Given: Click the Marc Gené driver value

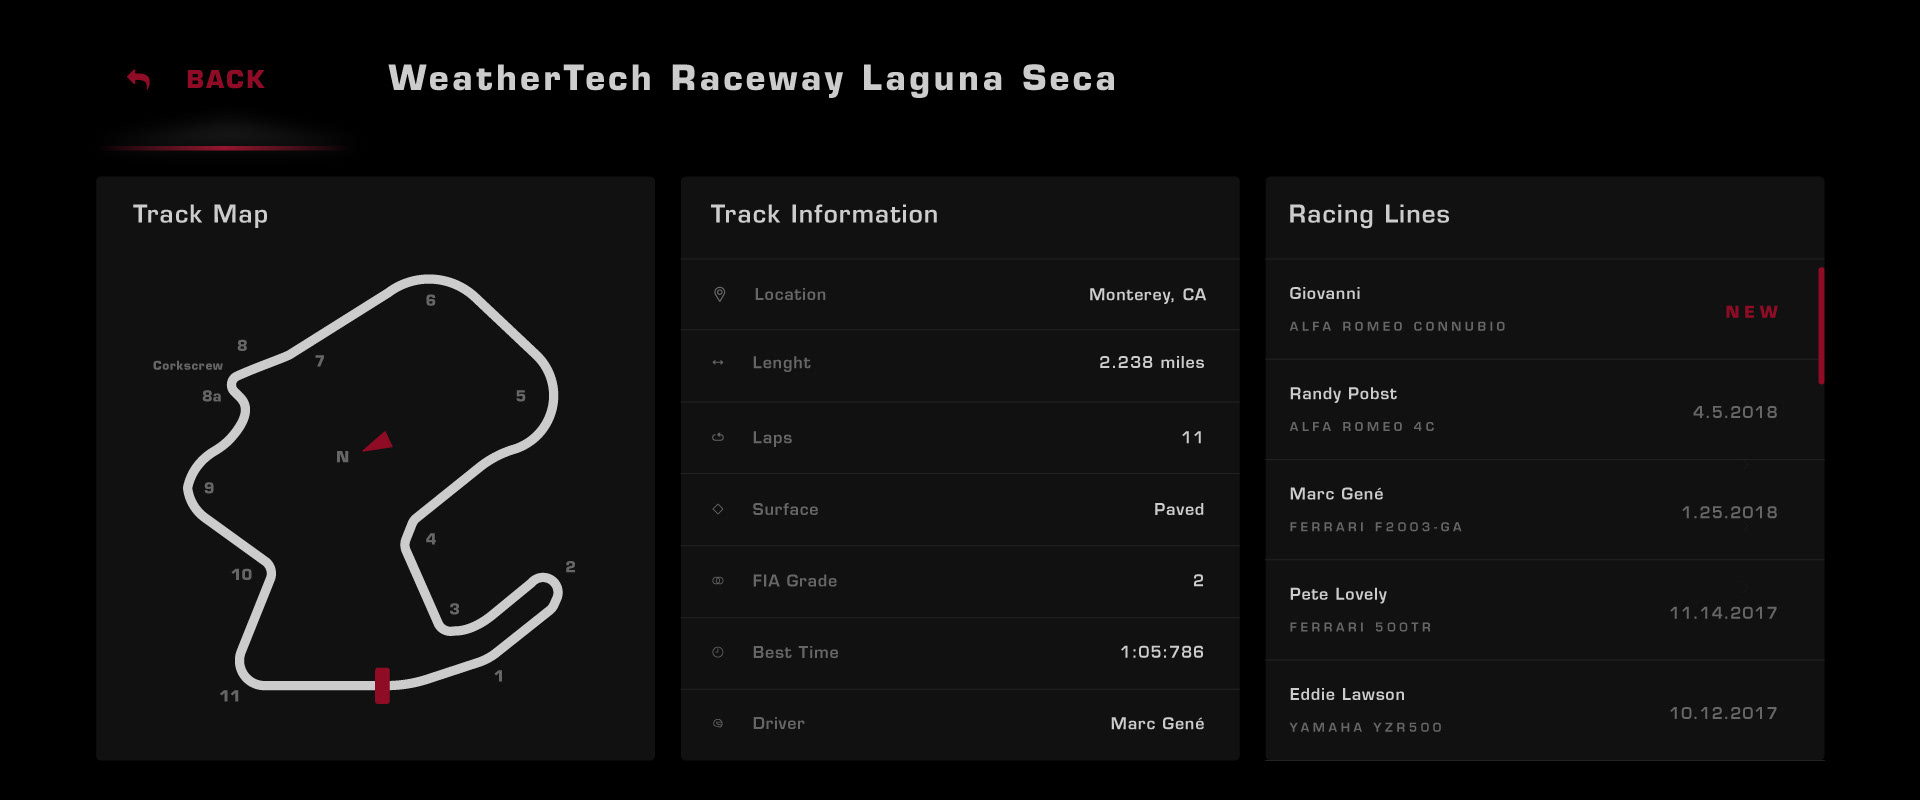Looking at the screenshot, I should coord(1157,724).
